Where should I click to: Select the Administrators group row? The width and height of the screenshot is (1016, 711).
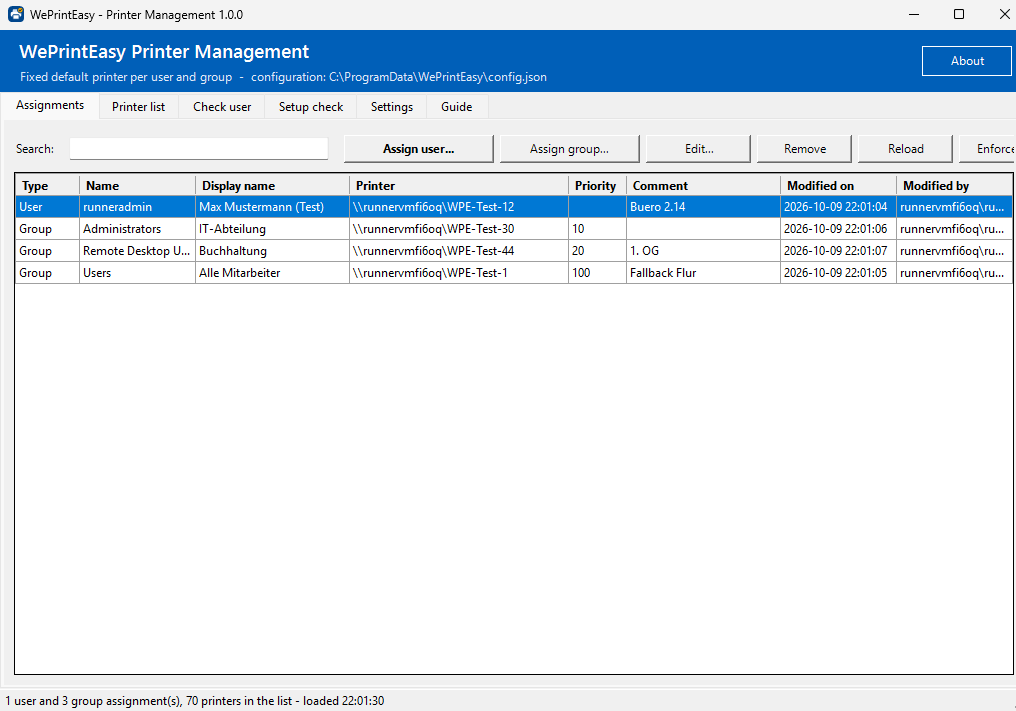[513, 229]
